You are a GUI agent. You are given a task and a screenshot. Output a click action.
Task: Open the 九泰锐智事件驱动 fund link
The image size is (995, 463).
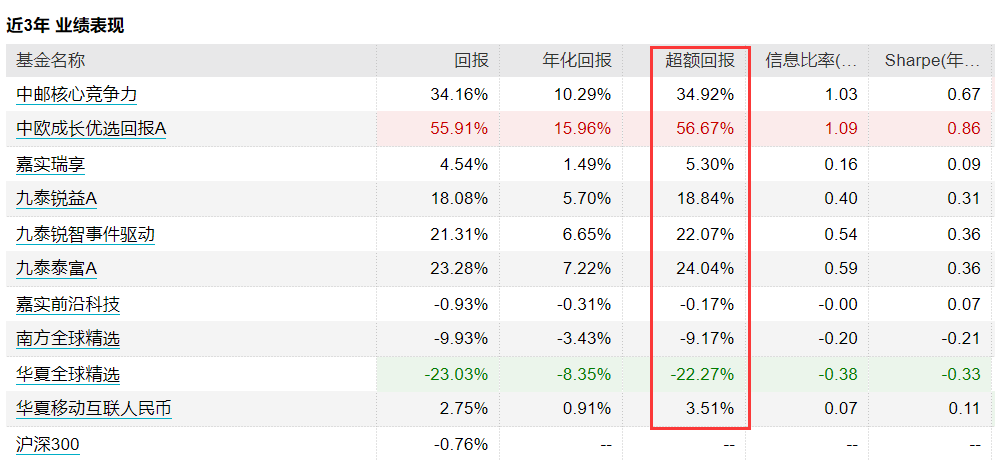pos(85,235)
